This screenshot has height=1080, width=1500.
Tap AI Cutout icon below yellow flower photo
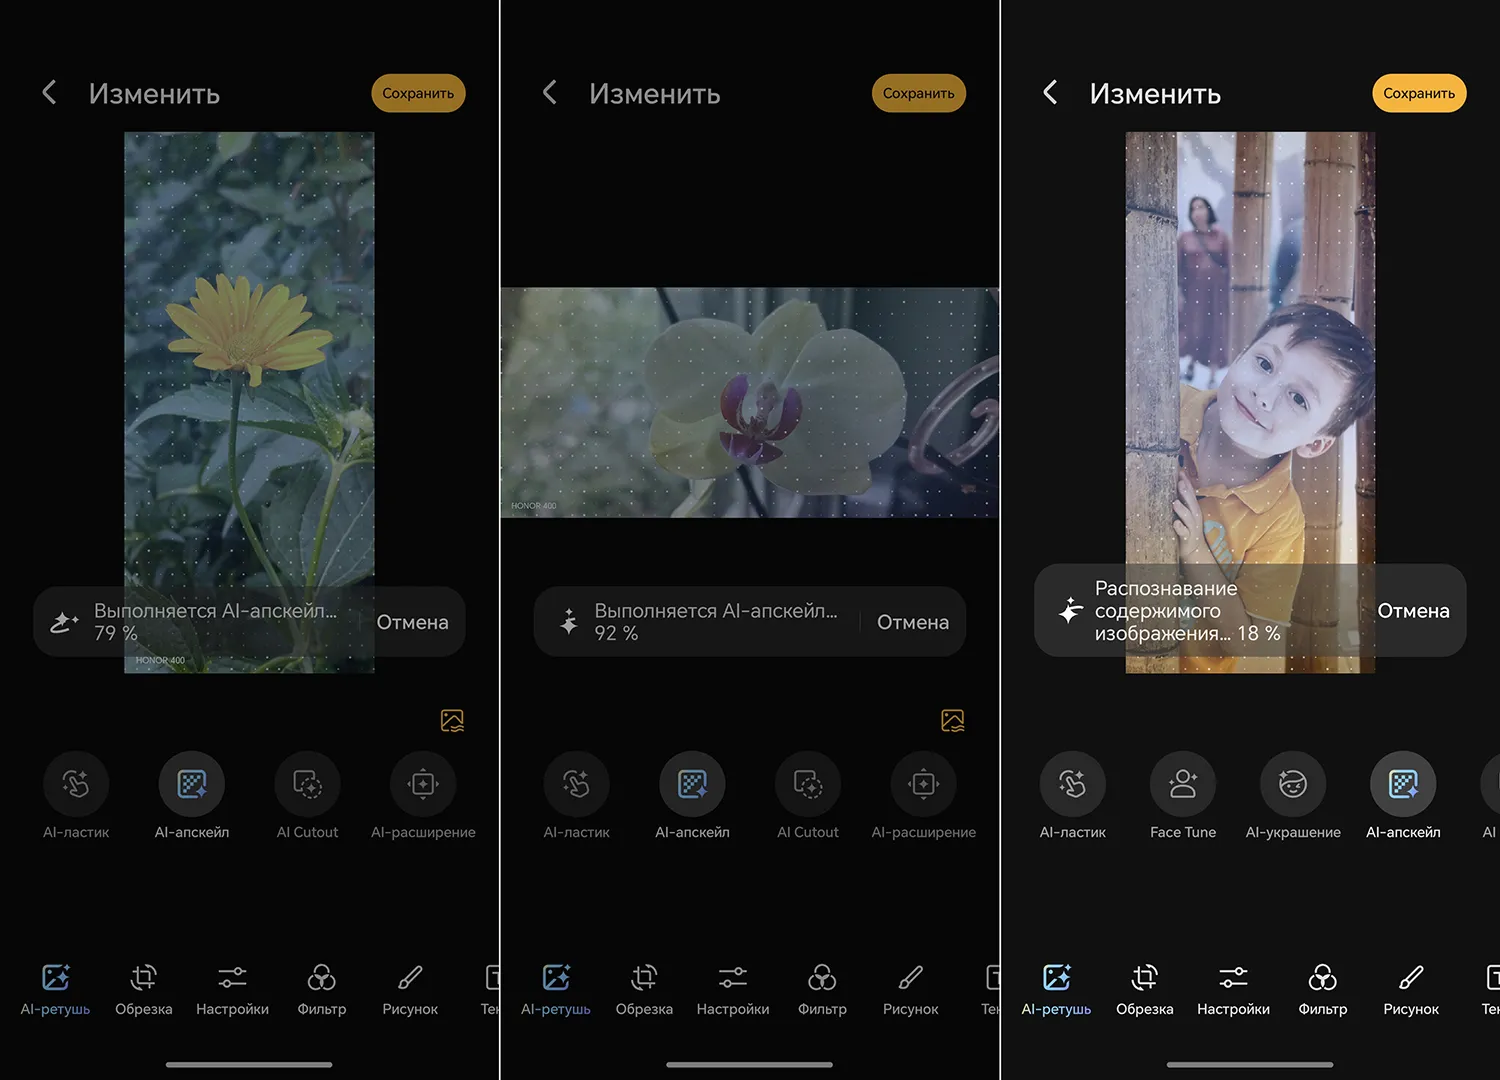[307, 784]
